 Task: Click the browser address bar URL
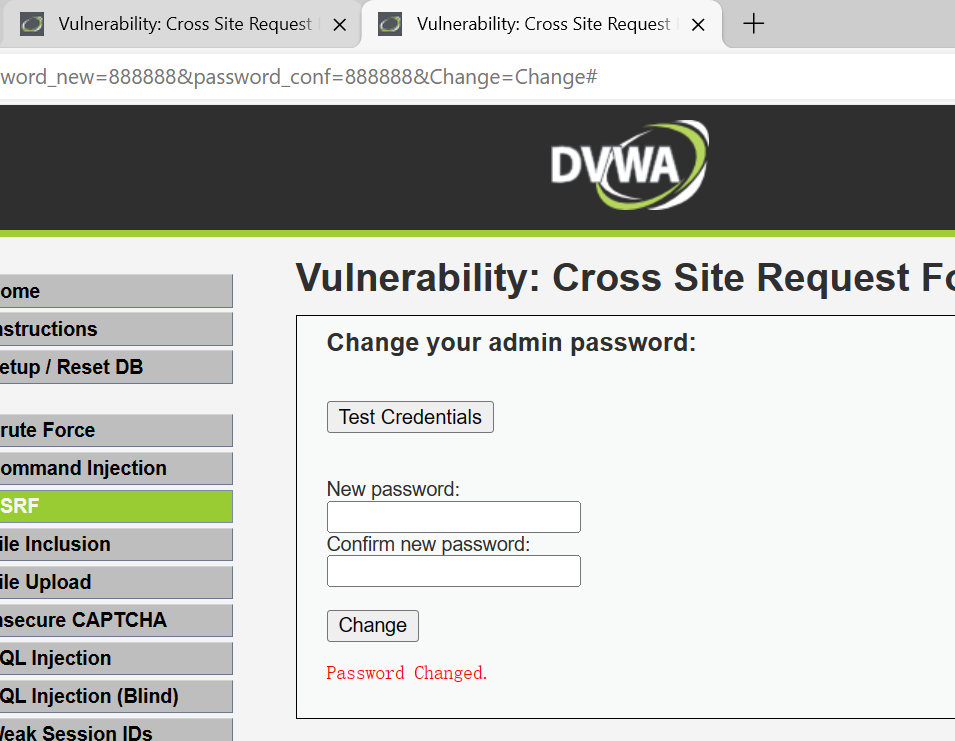300,77
